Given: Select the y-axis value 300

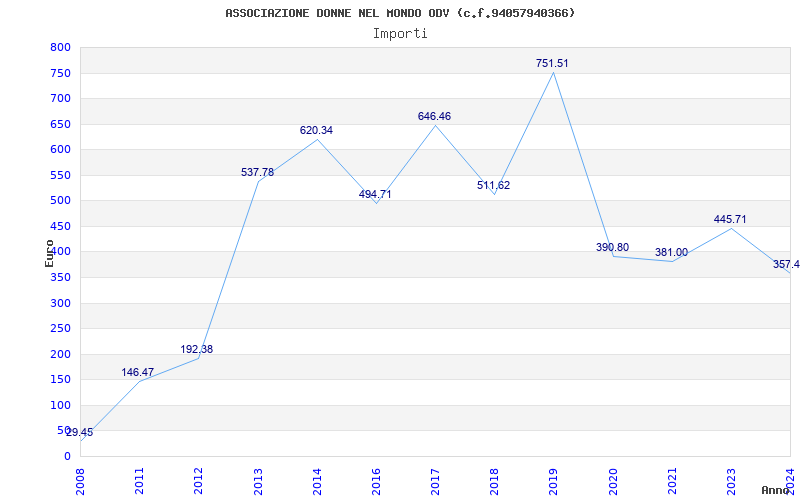Looking at the screenshot, I should coord(60,303).
